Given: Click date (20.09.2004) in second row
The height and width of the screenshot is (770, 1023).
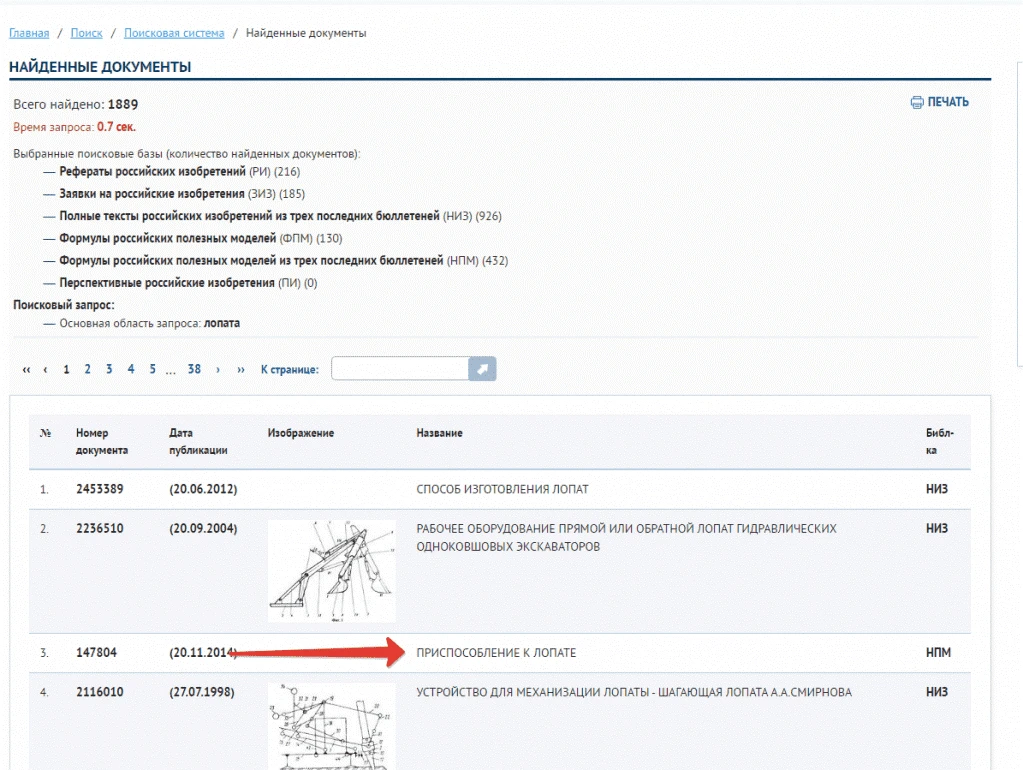Looking at the screenshot, I should 203,529.
